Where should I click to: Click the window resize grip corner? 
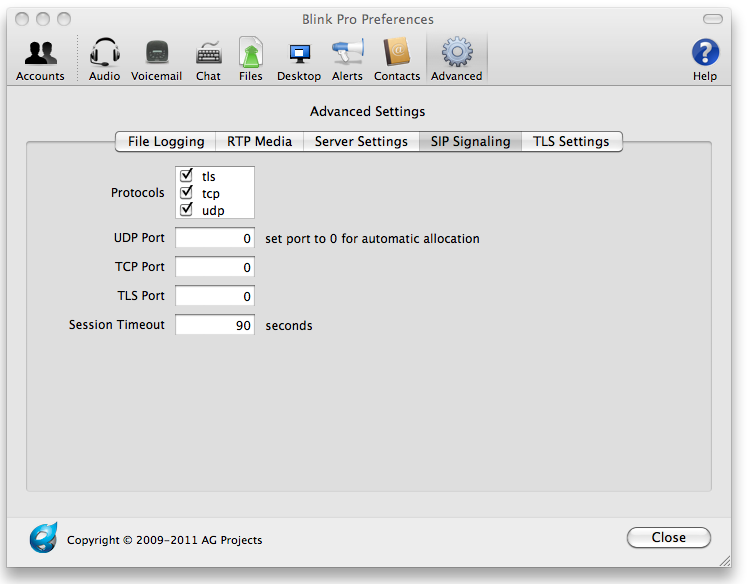click(725, 561)
